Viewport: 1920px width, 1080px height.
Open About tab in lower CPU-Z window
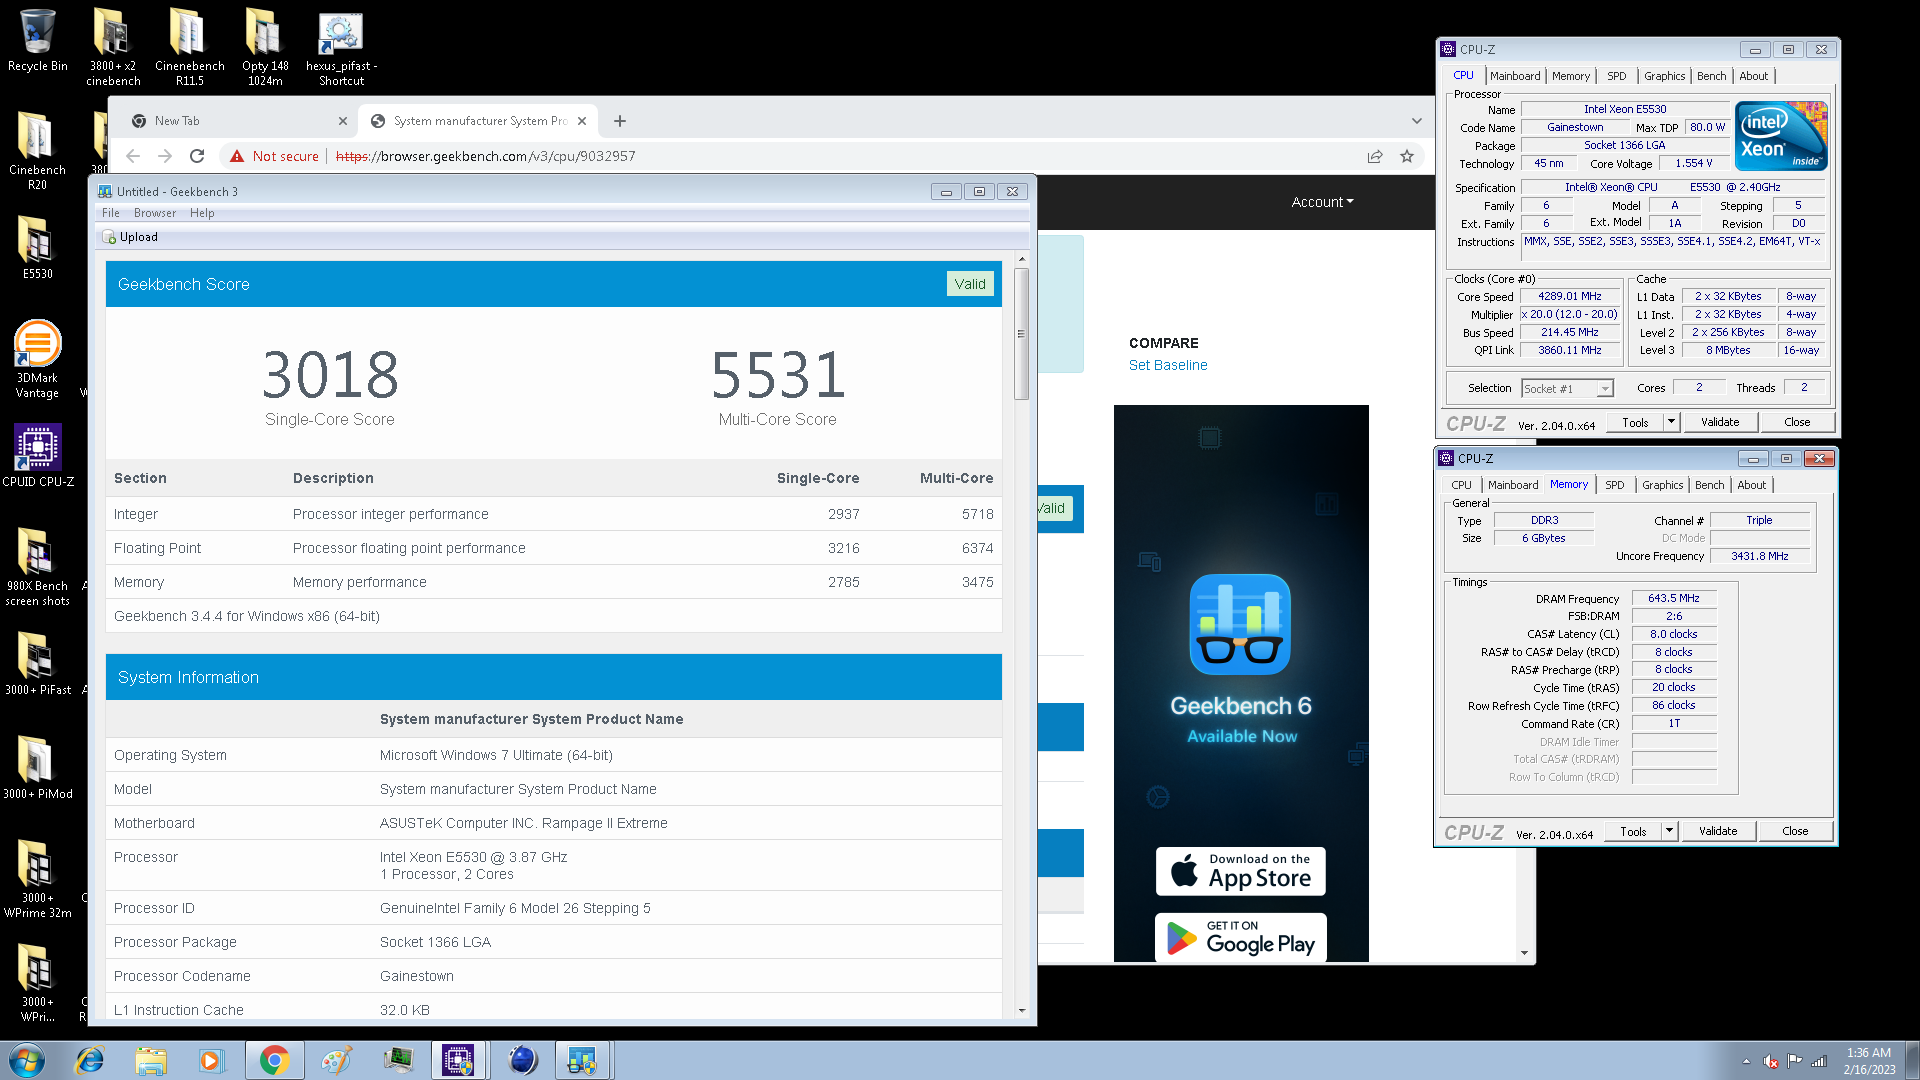[x=1751, y=485]
